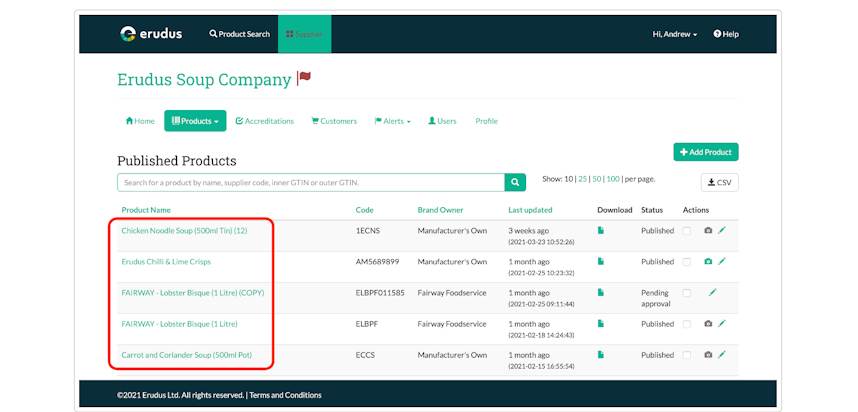The width and height of the screenshot is (858, 412).
Task: Edit Erudus Chilli & Lime Crisps with pencil icon
Action: pyautogui.click(x=722, y=262)
